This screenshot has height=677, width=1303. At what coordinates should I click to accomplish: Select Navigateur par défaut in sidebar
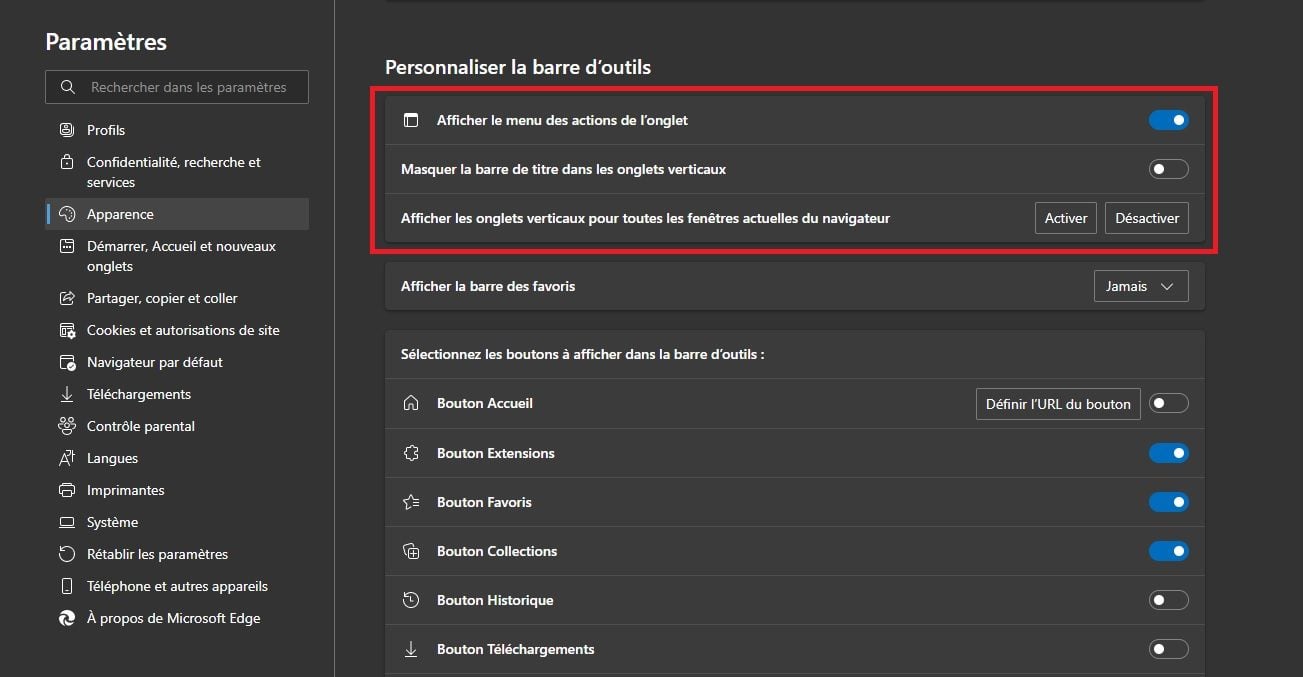pyautogui.click(x=154, y=362)
